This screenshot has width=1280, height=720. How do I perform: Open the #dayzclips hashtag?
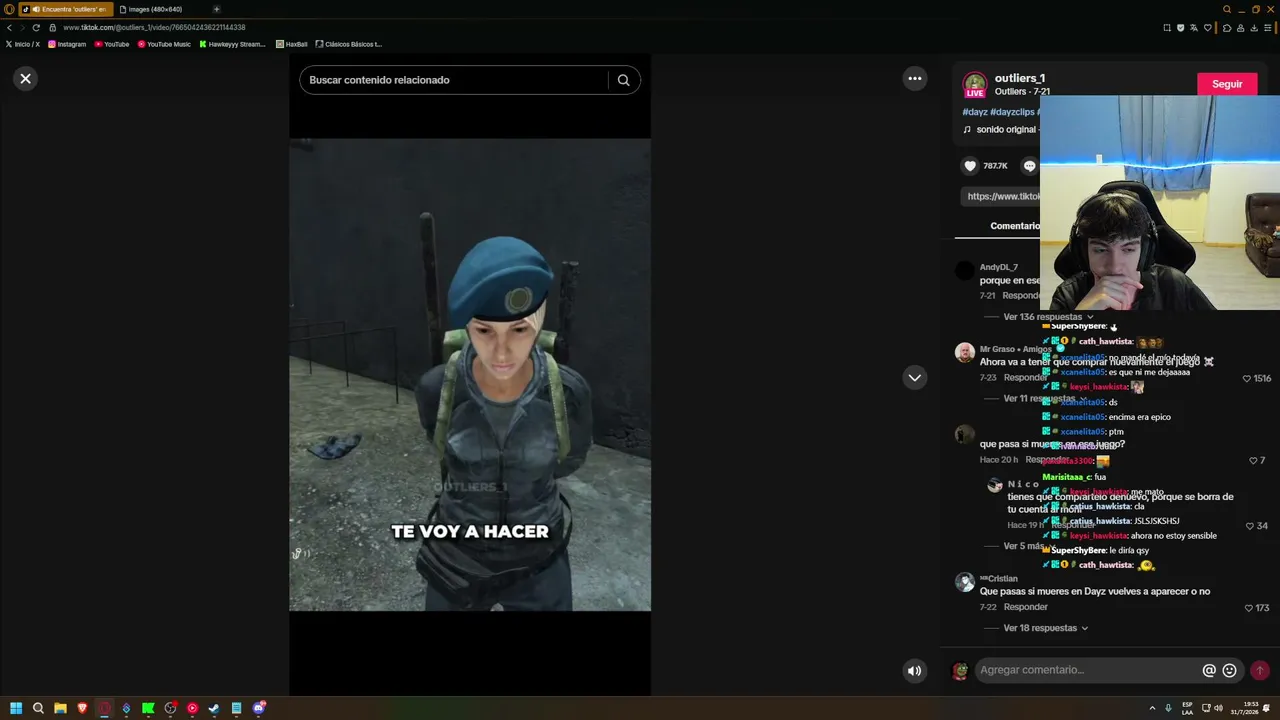pos(1012,112)
